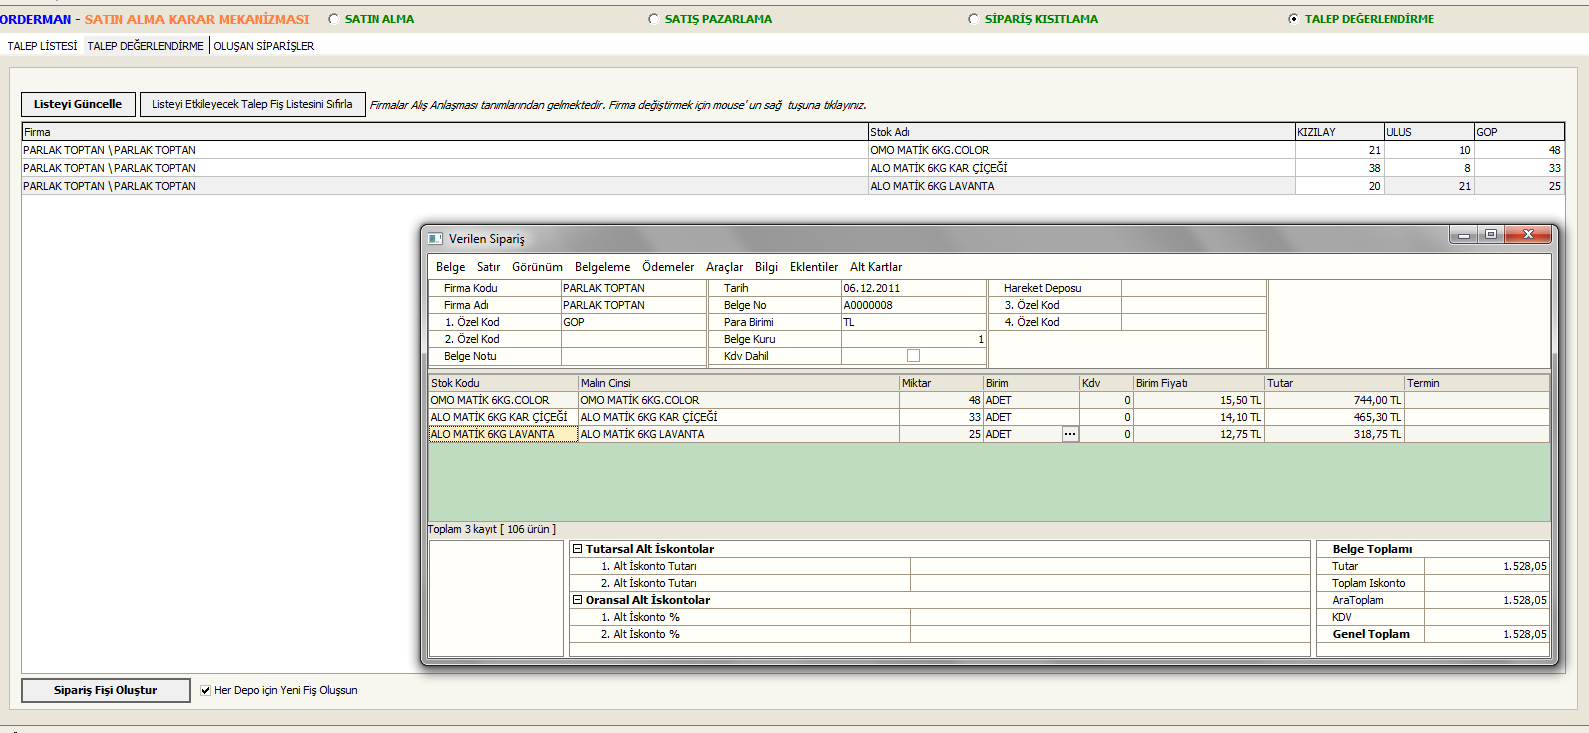This screenshot has height=733, width=1589.
Task: Select the SATIŞ PAZARLAMA radio option
Action: click(x=654, y=19)
